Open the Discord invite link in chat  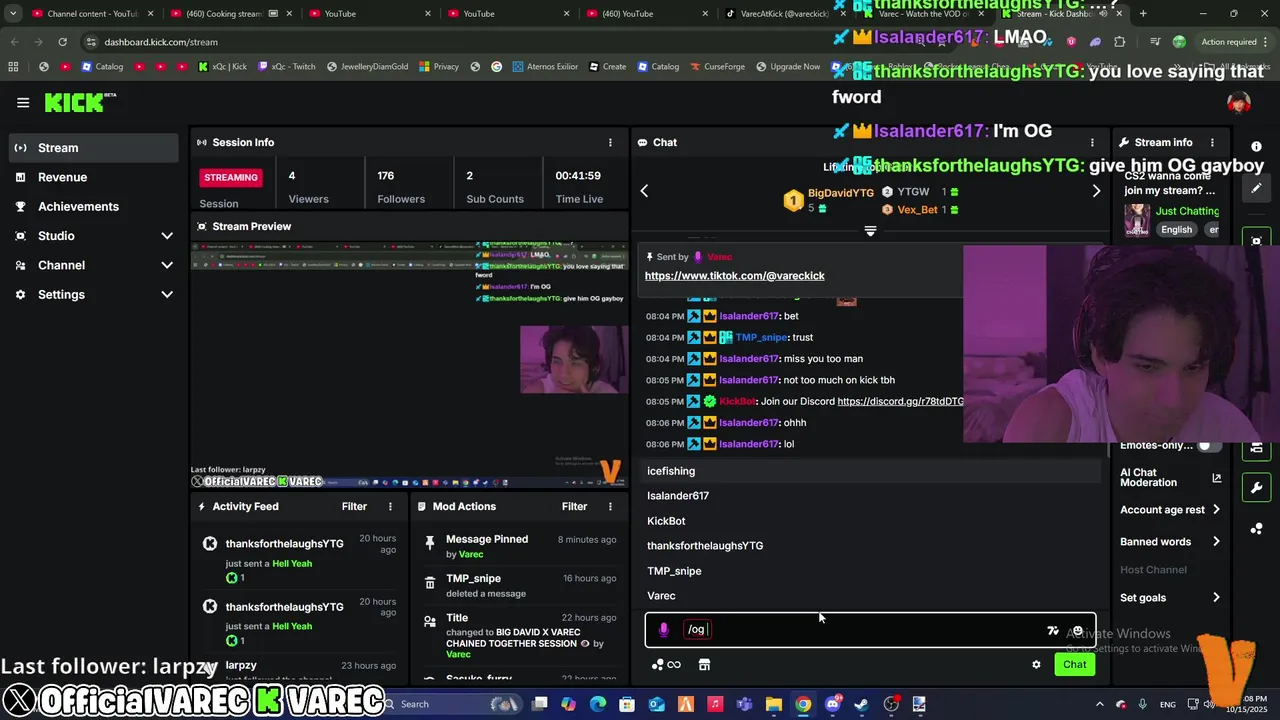point(900,402)
